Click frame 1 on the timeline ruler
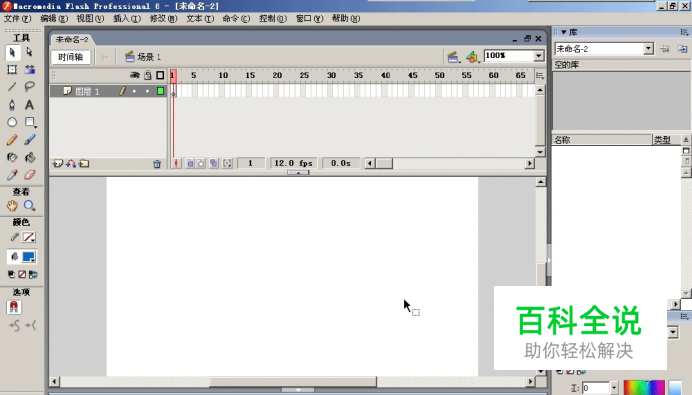 tap(173, 75)
